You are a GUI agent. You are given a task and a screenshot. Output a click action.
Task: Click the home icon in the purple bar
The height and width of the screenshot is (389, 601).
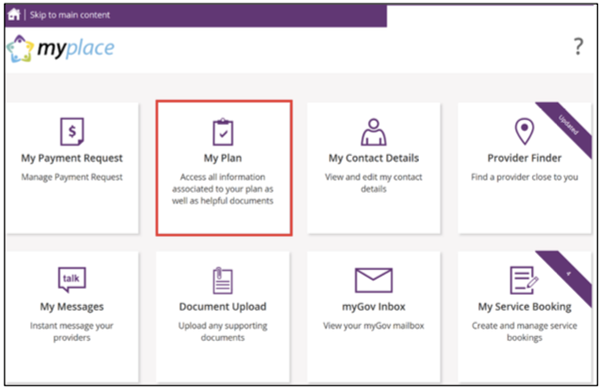(14, 15)
